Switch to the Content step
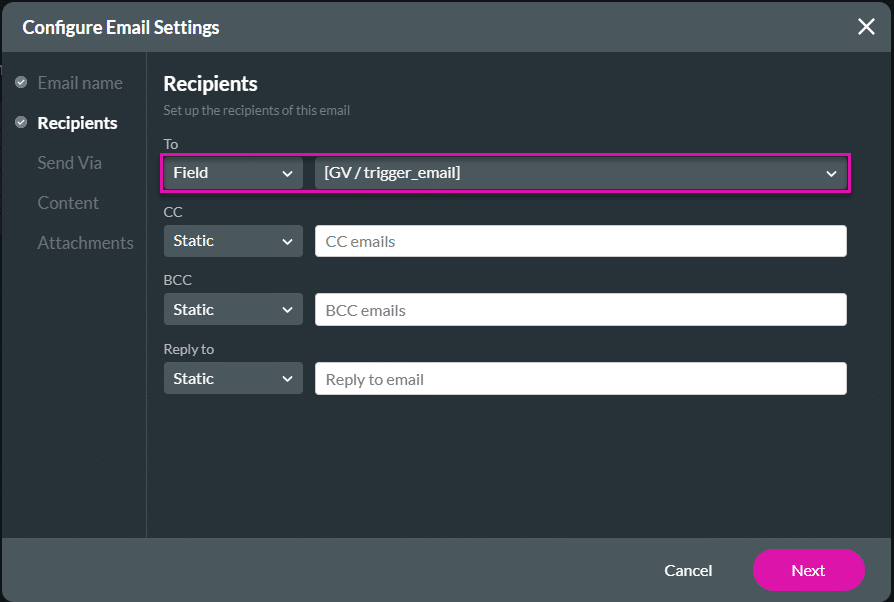The image size is (894, 602). 67,202
